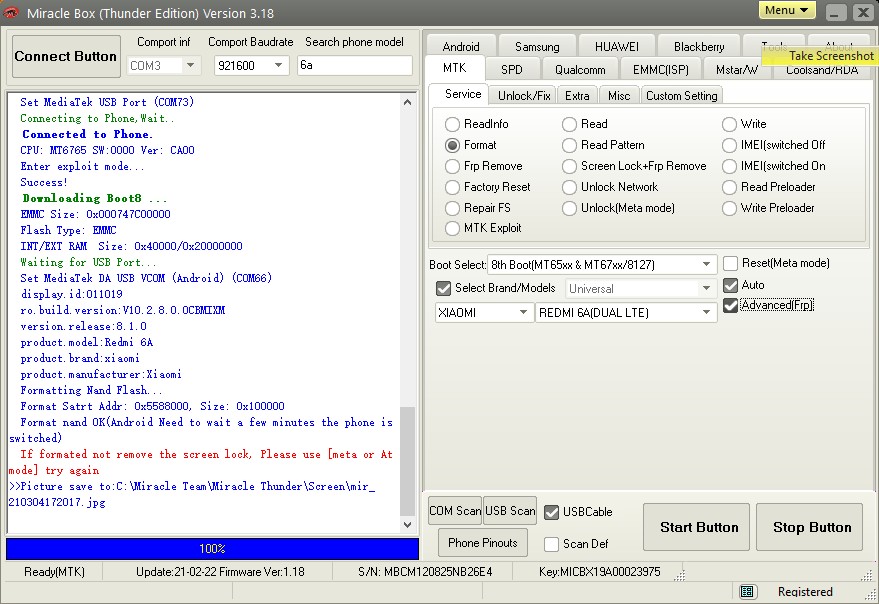Click the log vertical scrollbar thumb
This screenshot has height=604, width=879.
pos(408,460)
